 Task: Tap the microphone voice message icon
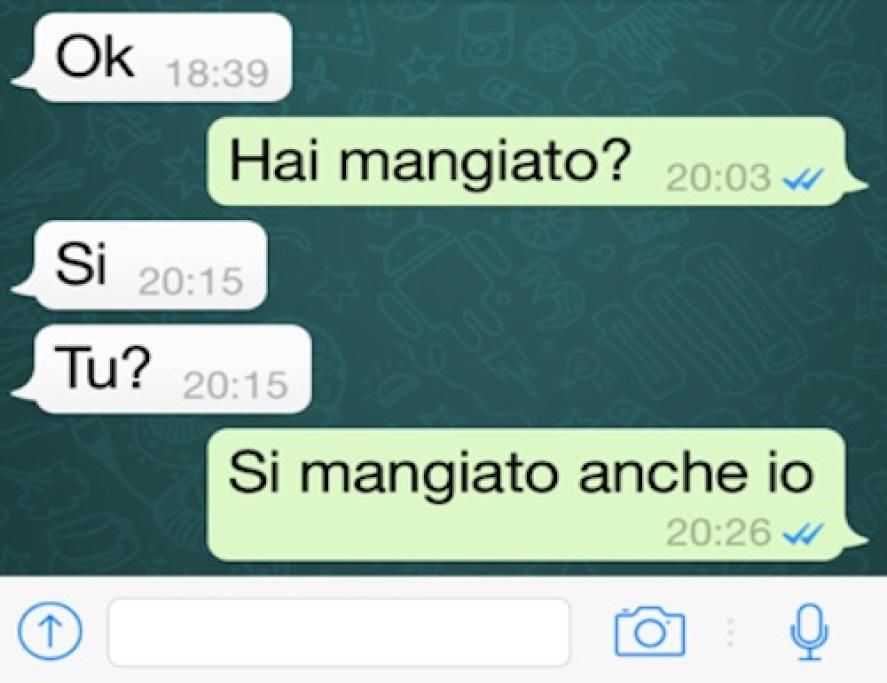[x=810, y=632]
